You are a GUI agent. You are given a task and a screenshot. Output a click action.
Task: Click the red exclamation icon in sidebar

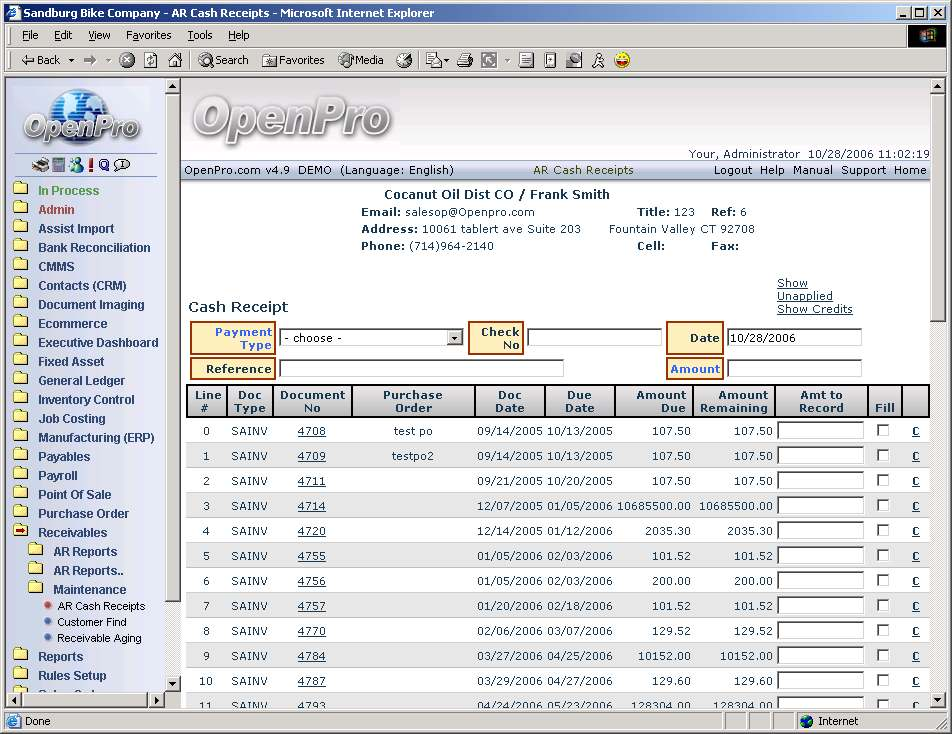pos(90,165)
